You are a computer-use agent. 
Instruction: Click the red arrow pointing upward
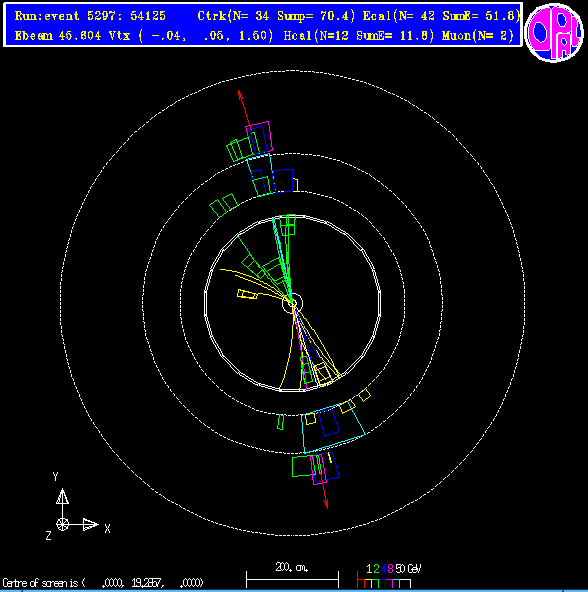(x=244, y=108)
